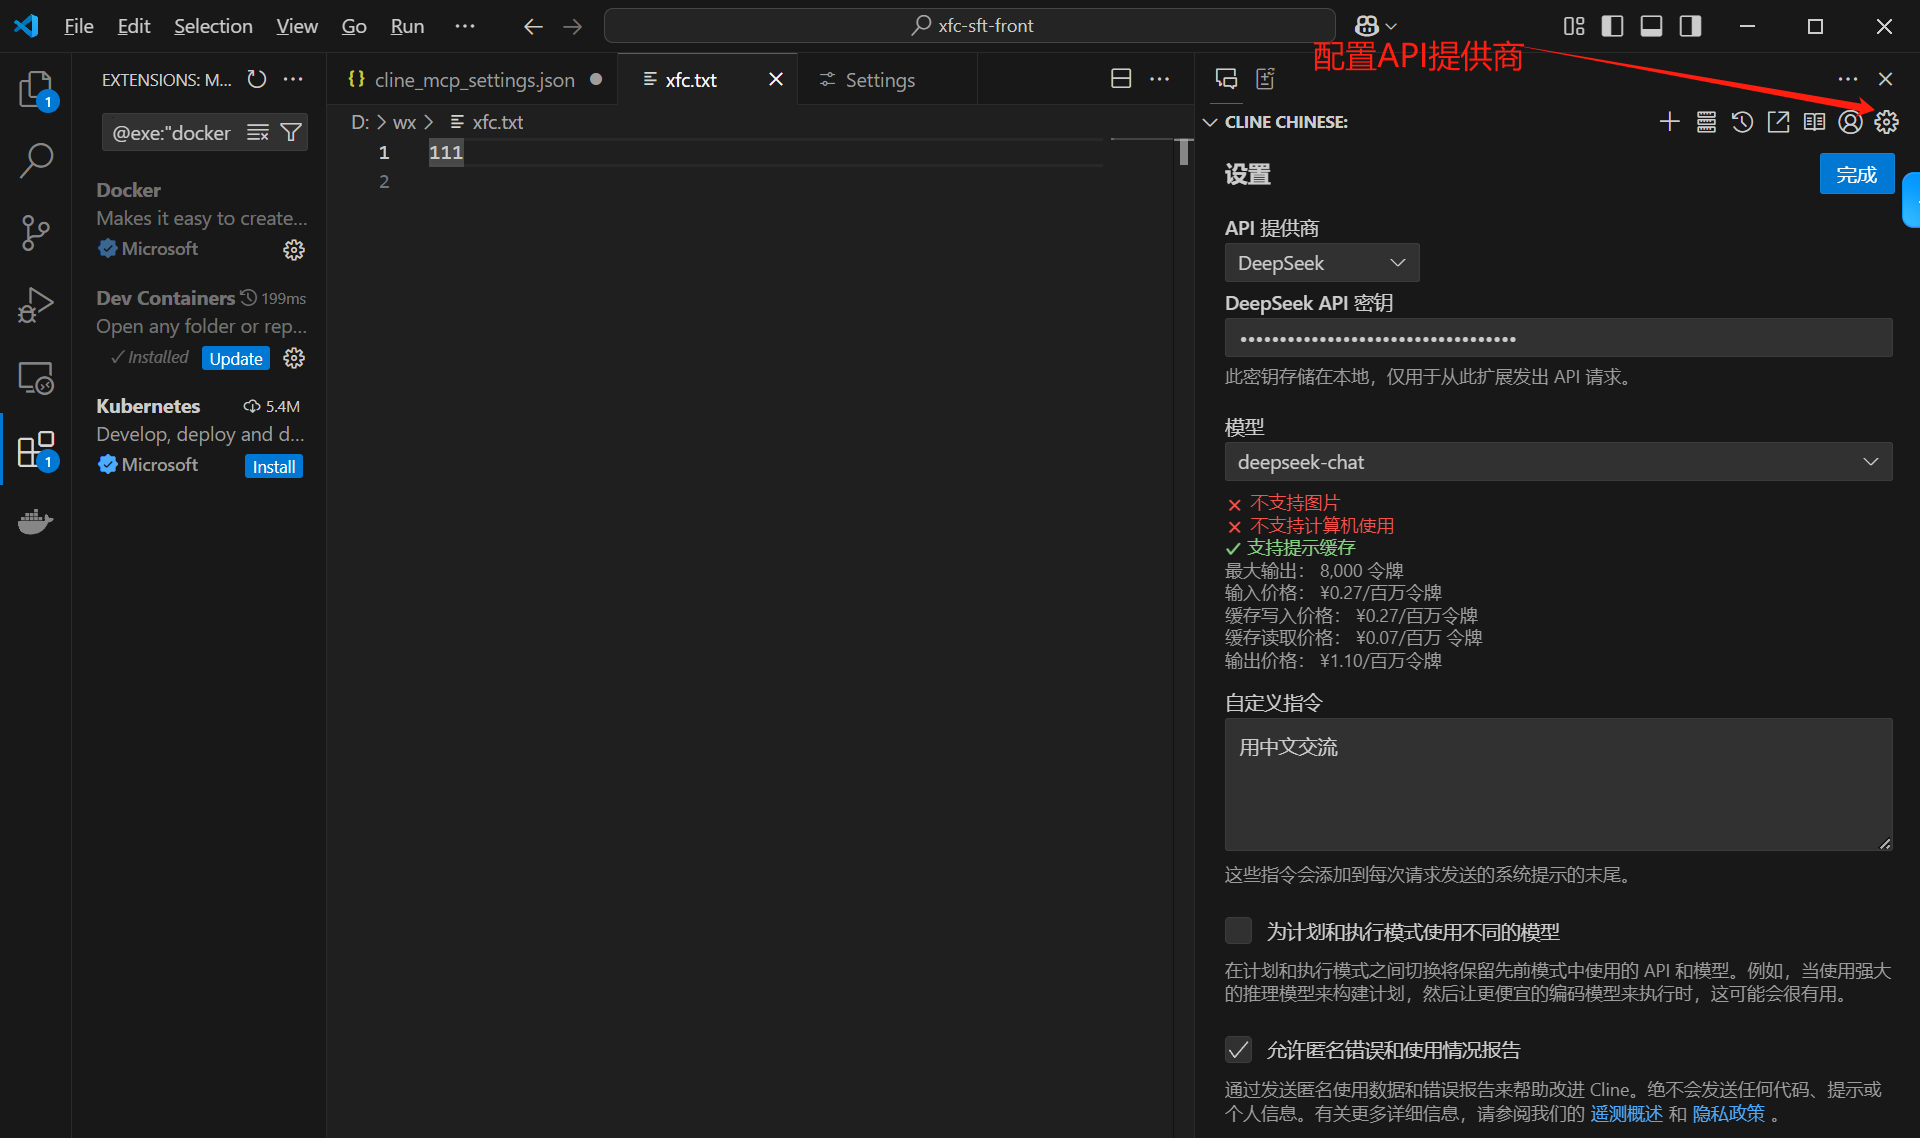Open the Remote Explorer view
1920x1138 pixels.
[36, 378]
